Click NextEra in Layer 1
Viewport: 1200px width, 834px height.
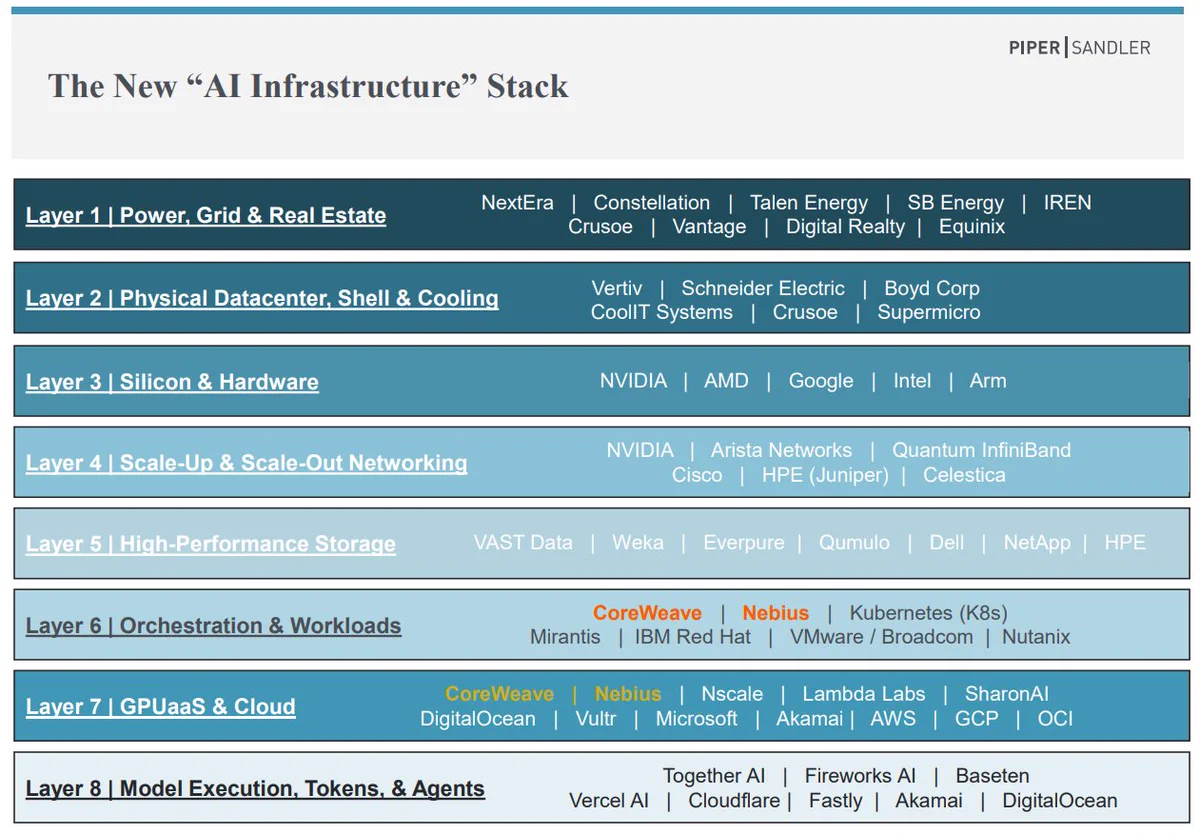coord(517,203)
